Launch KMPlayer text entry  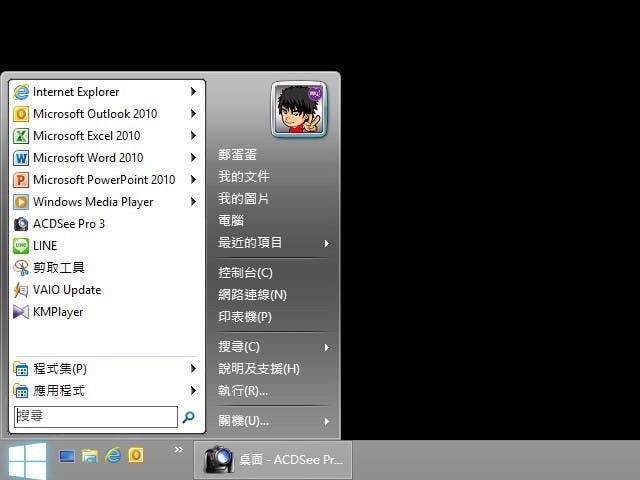(58, 312)
